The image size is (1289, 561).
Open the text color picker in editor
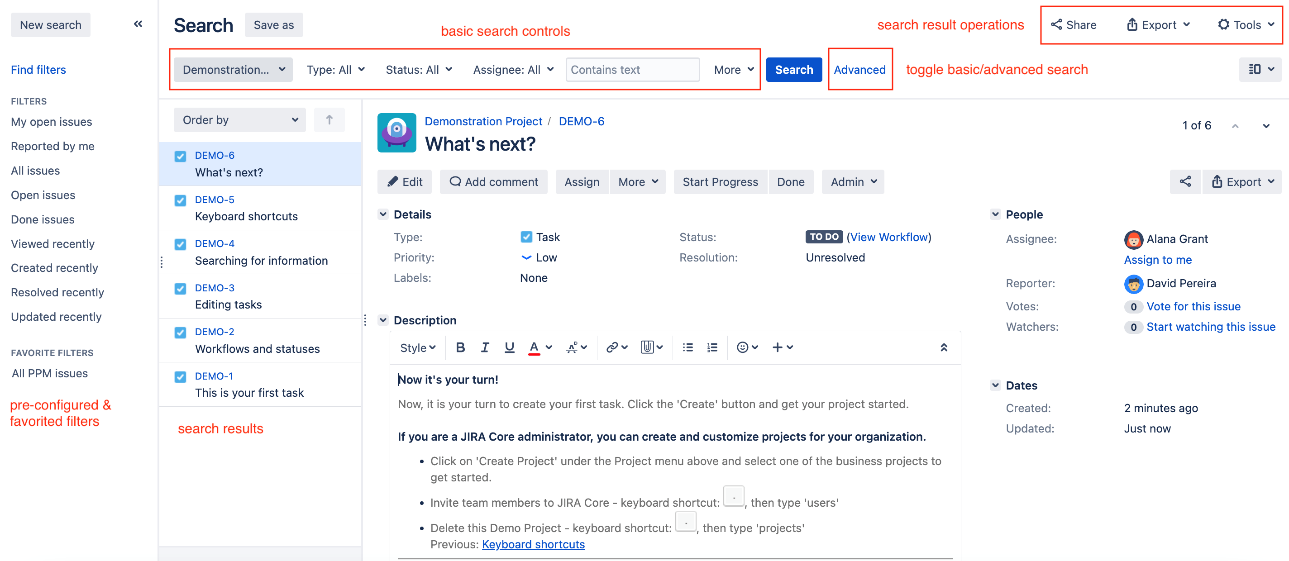coord(540,348)
